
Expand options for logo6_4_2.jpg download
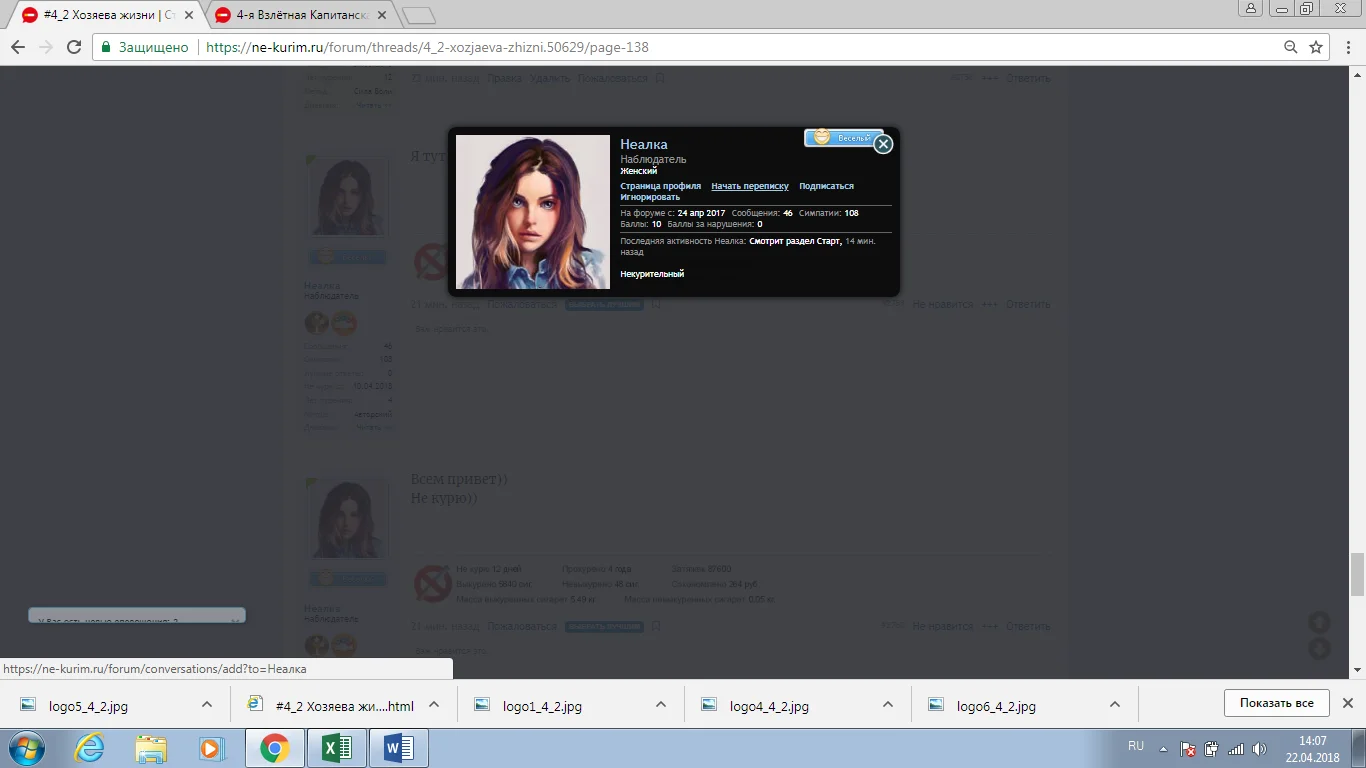click(1115, 704)
